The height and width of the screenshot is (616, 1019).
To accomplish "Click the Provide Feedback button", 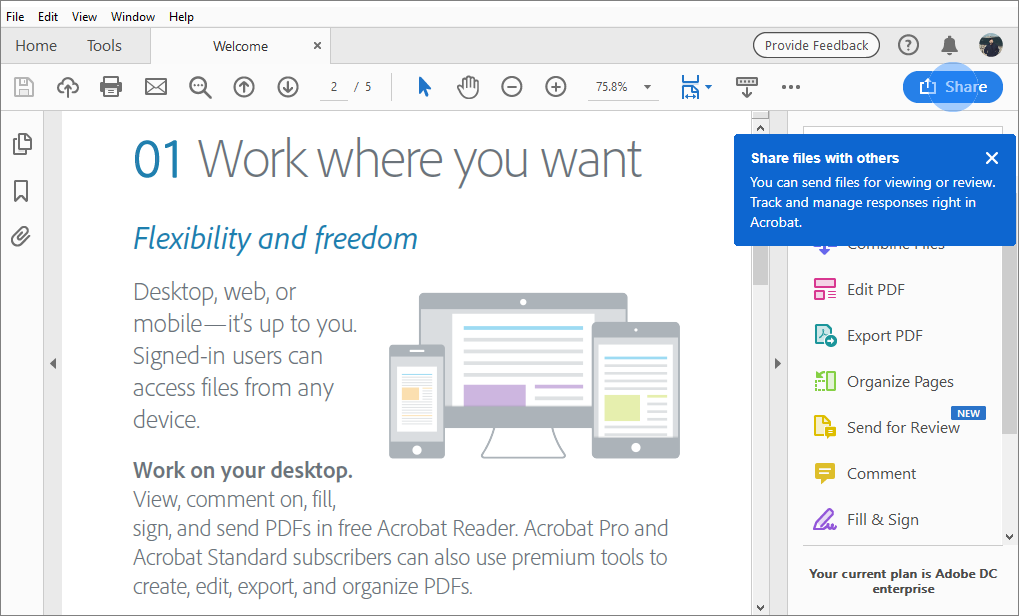I will [x=816, y=45].
